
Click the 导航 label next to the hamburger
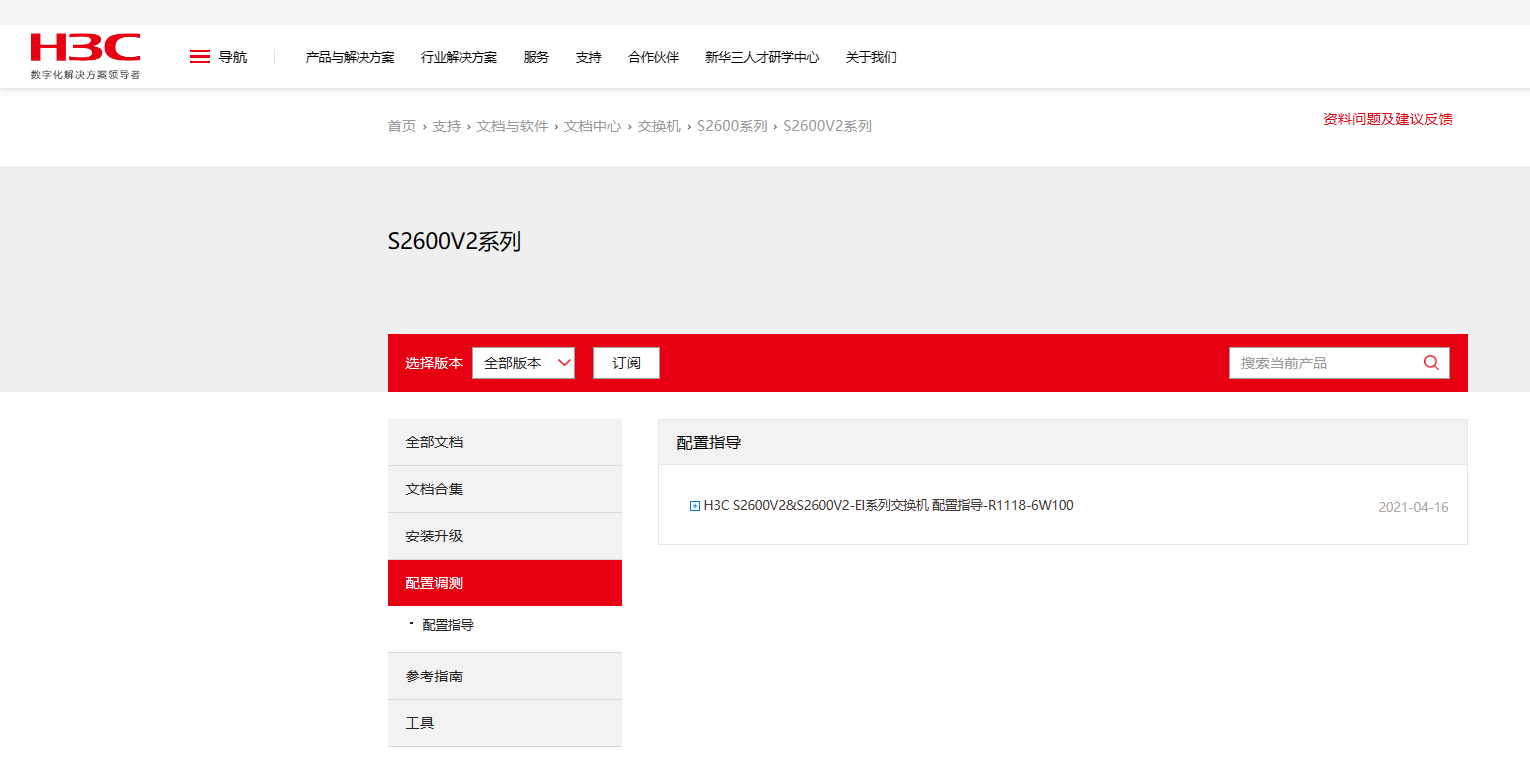(233, 57)
